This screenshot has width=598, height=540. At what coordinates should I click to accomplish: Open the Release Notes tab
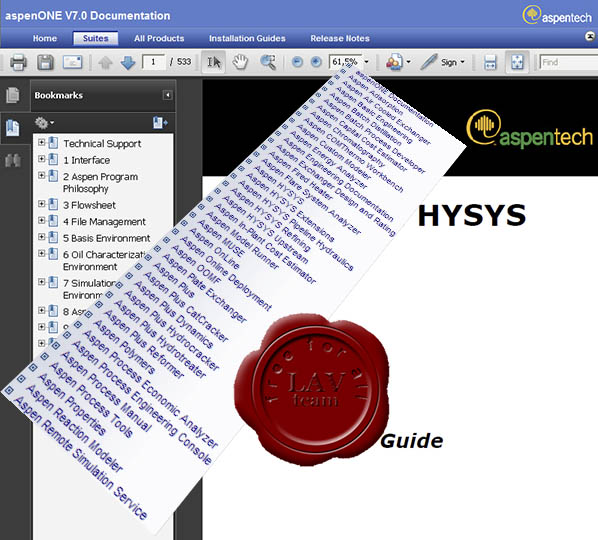340,38
